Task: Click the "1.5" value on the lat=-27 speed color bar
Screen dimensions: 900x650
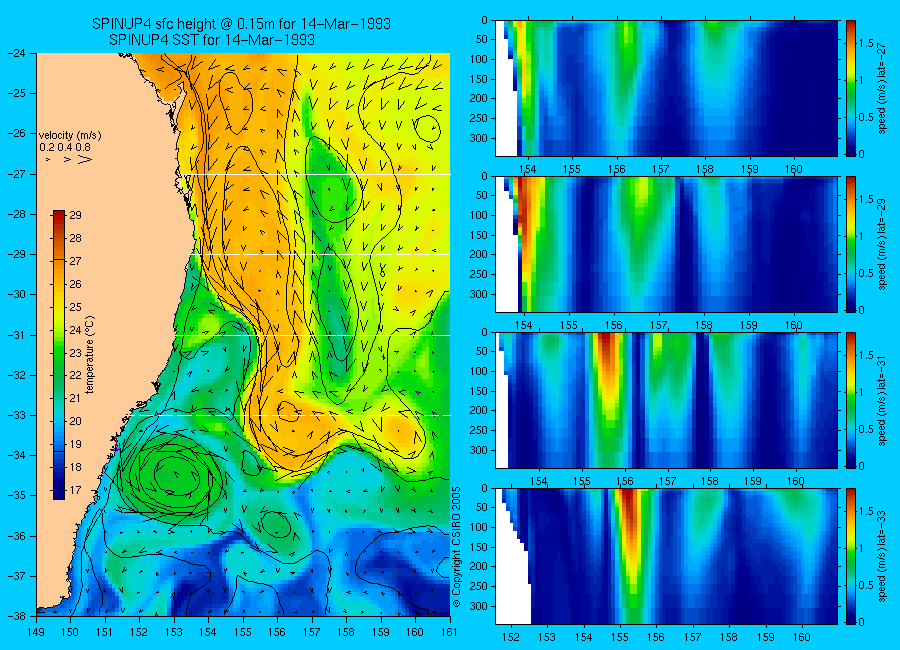Action: click(866, 44)
